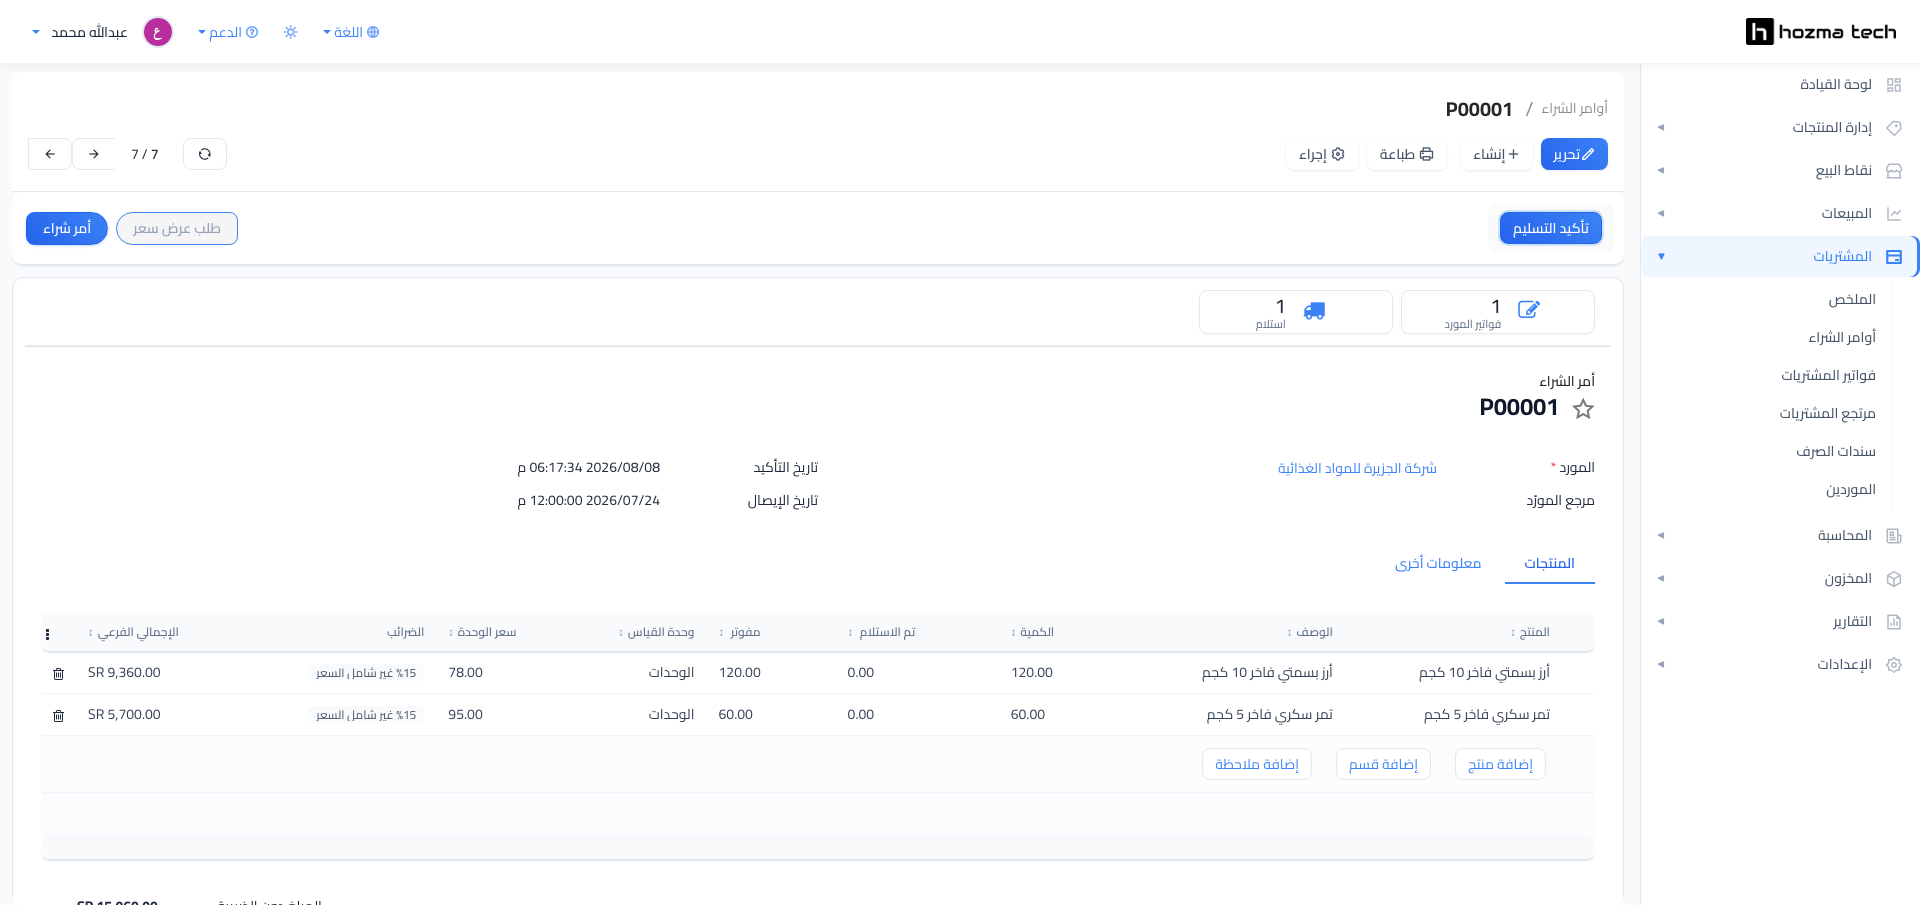Switch to المنتجات tab
1920x905 pixels.
coord(1549,564)
